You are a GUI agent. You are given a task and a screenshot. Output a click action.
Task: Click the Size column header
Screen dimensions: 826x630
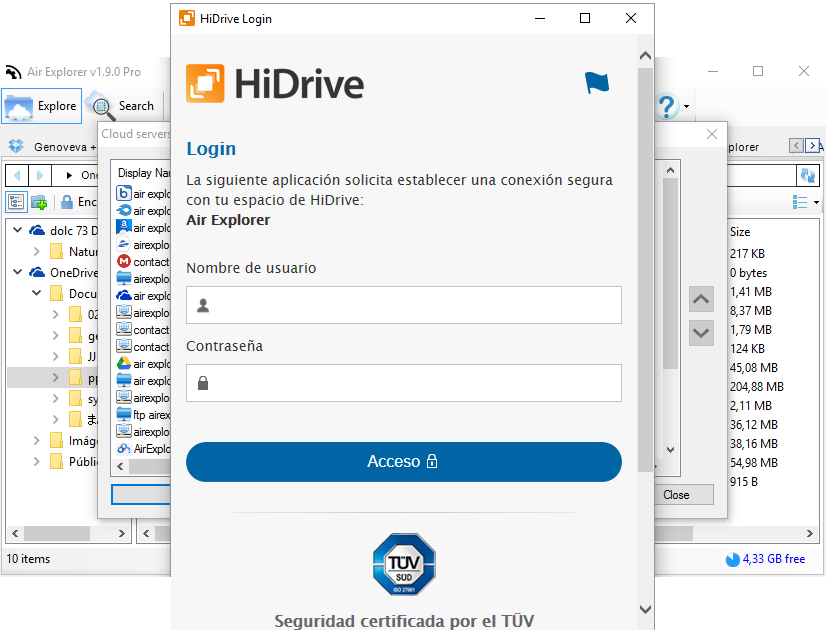pos(740,232)
